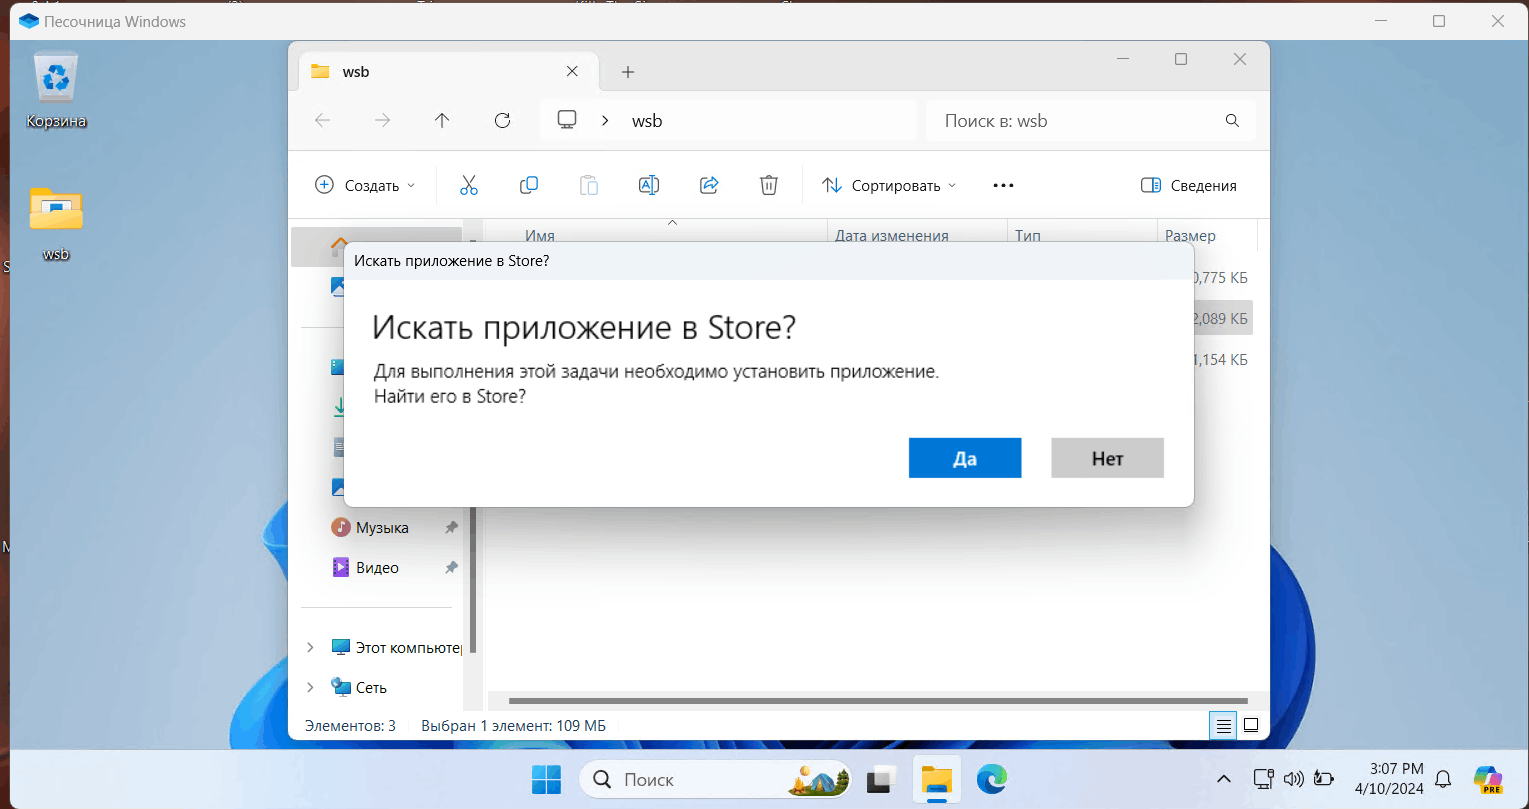The height and width of the screenshot is (809, 1529).
Task: Open the Сортировать sort dropdown
Action: [x=889, y=185]
